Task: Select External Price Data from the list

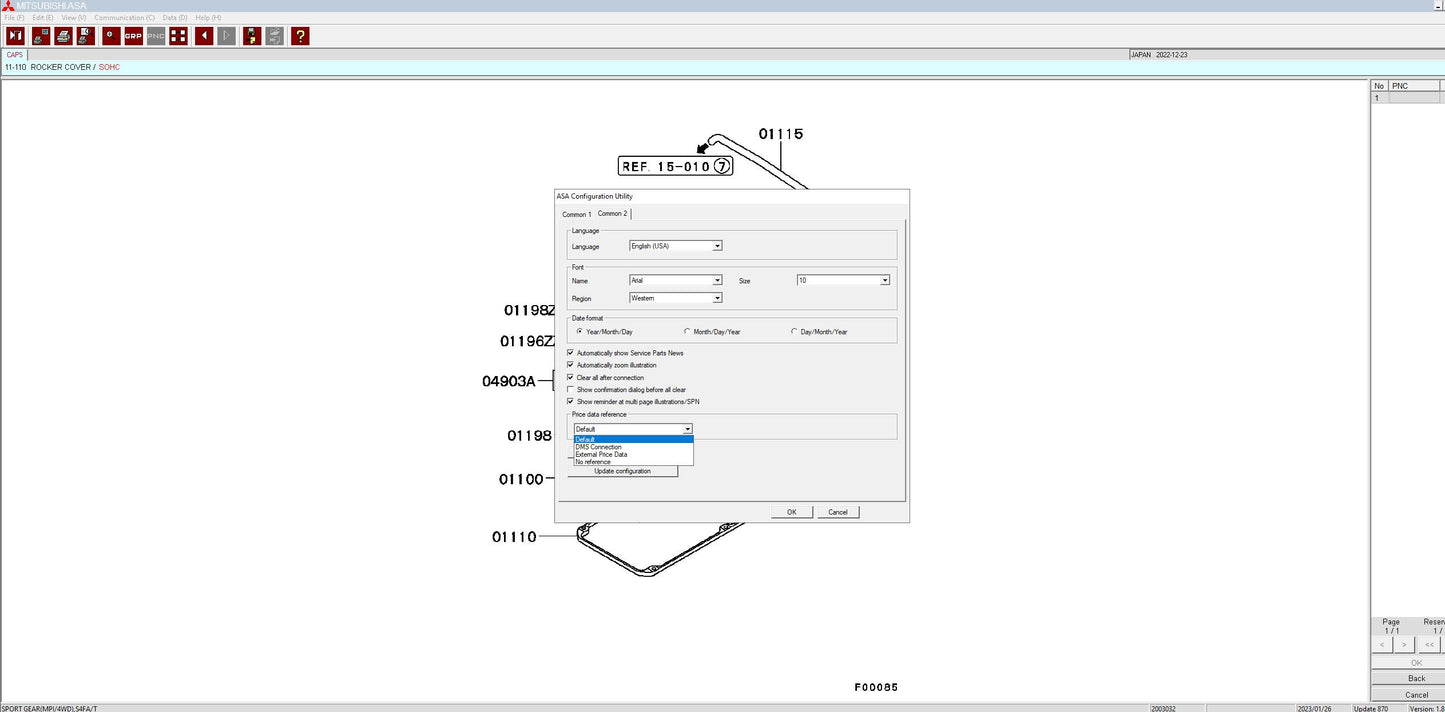Action: click(x=602, y=454)
